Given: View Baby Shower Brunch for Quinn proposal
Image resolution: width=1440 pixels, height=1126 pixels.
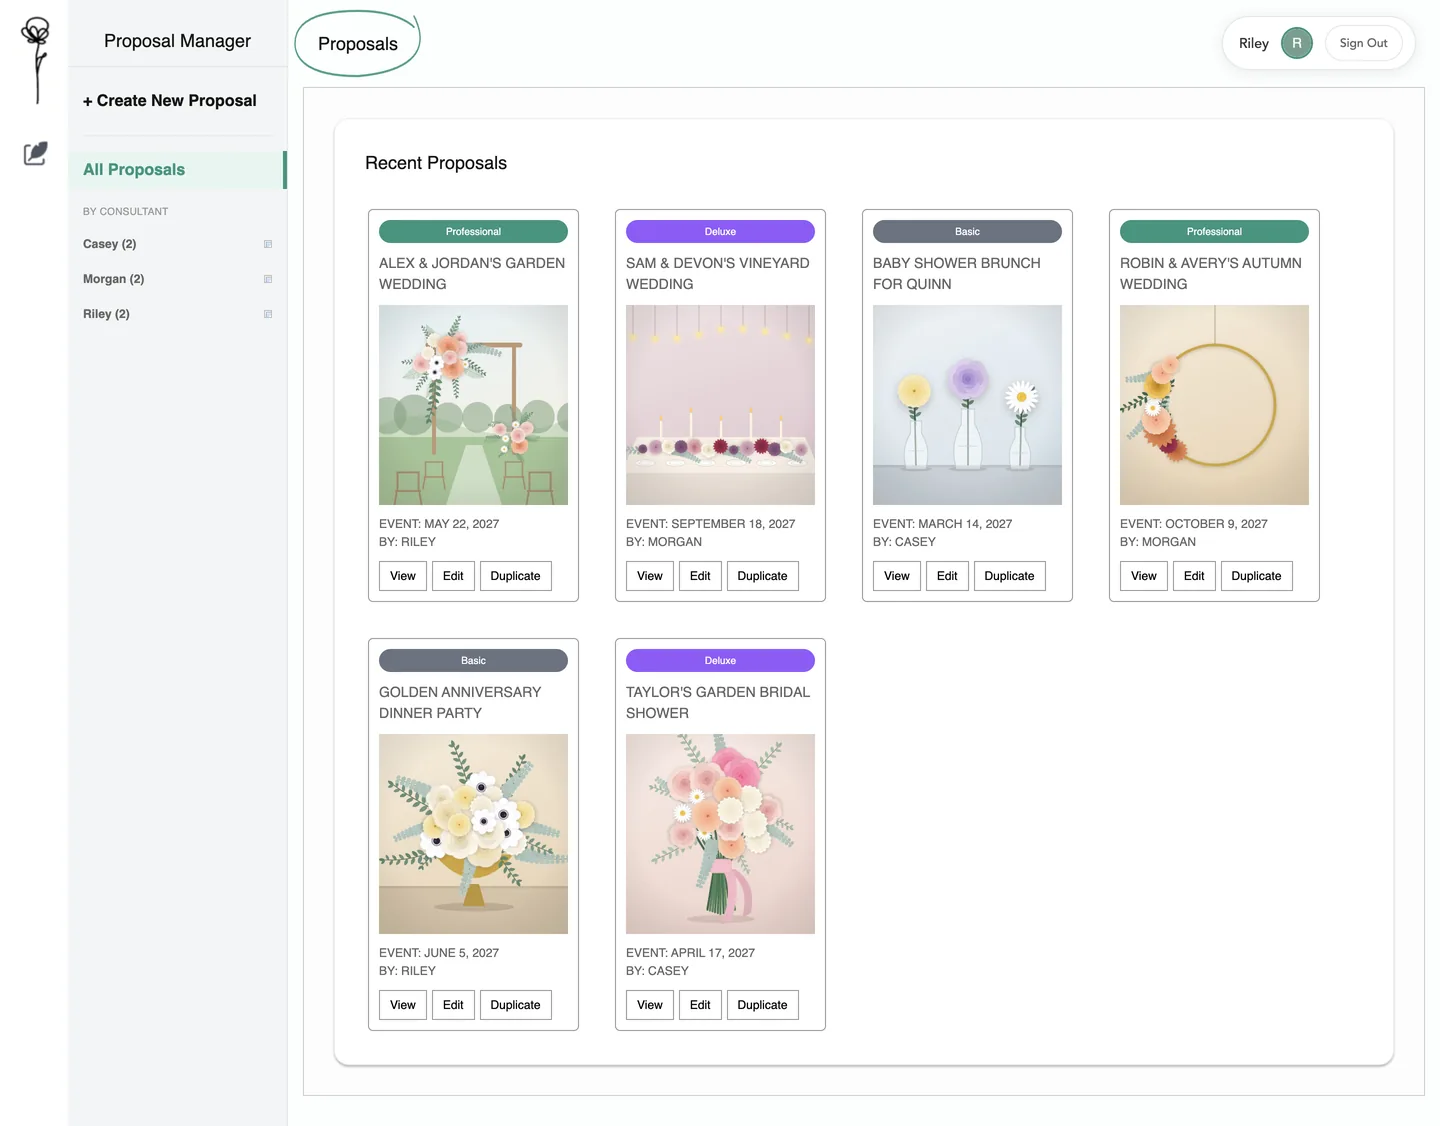Looking at the screenshot, I should tap(897, 576).
